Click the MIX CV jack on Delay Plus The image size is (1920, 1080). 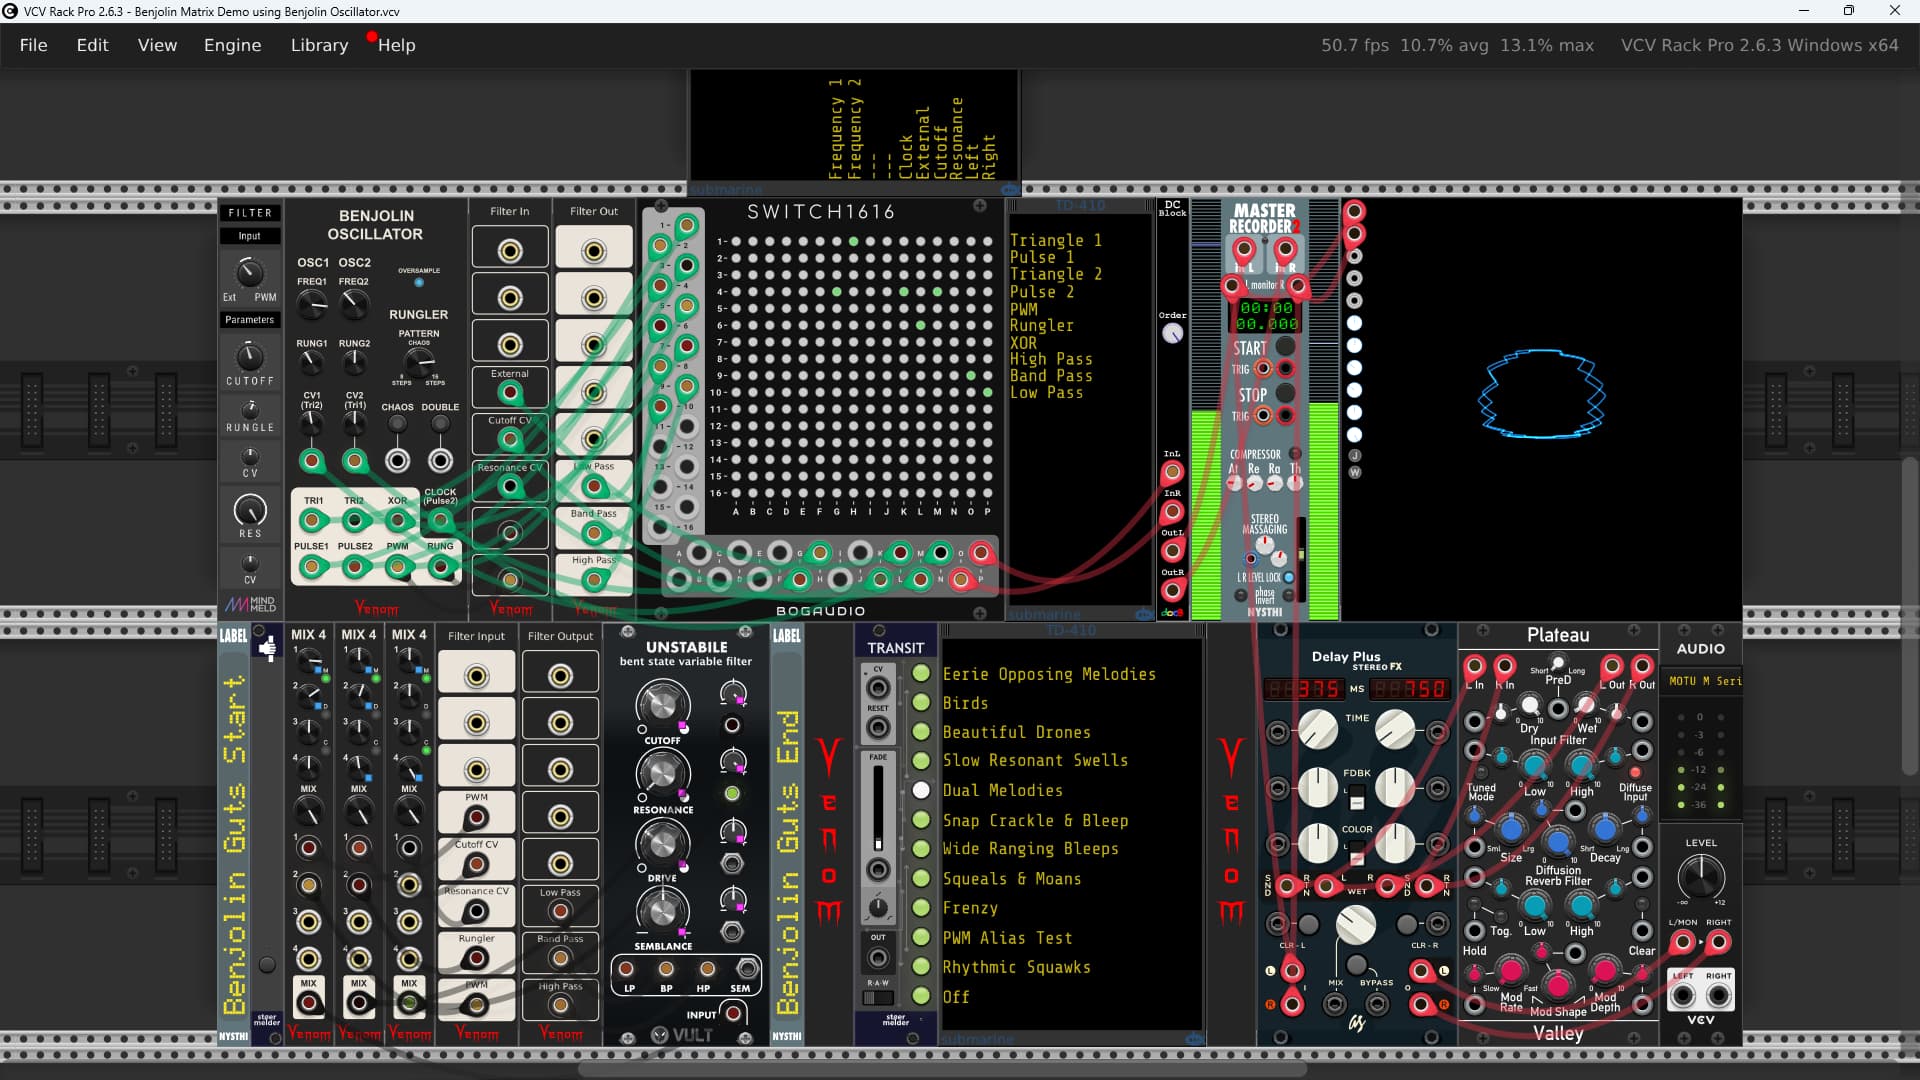tap(1335, 1003)
